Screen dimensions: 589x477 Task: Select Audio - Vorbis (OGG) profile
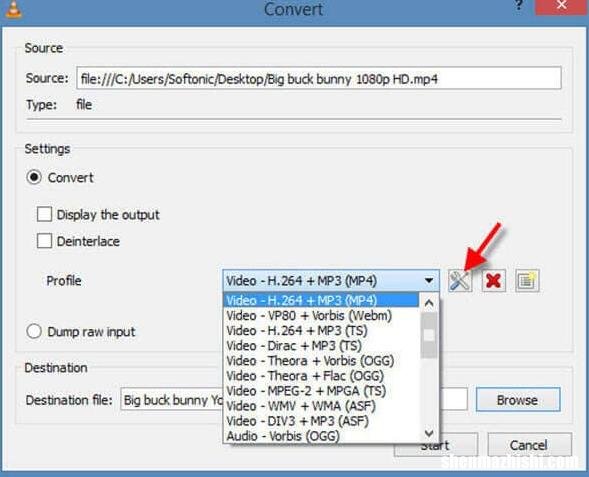(283, 436)
